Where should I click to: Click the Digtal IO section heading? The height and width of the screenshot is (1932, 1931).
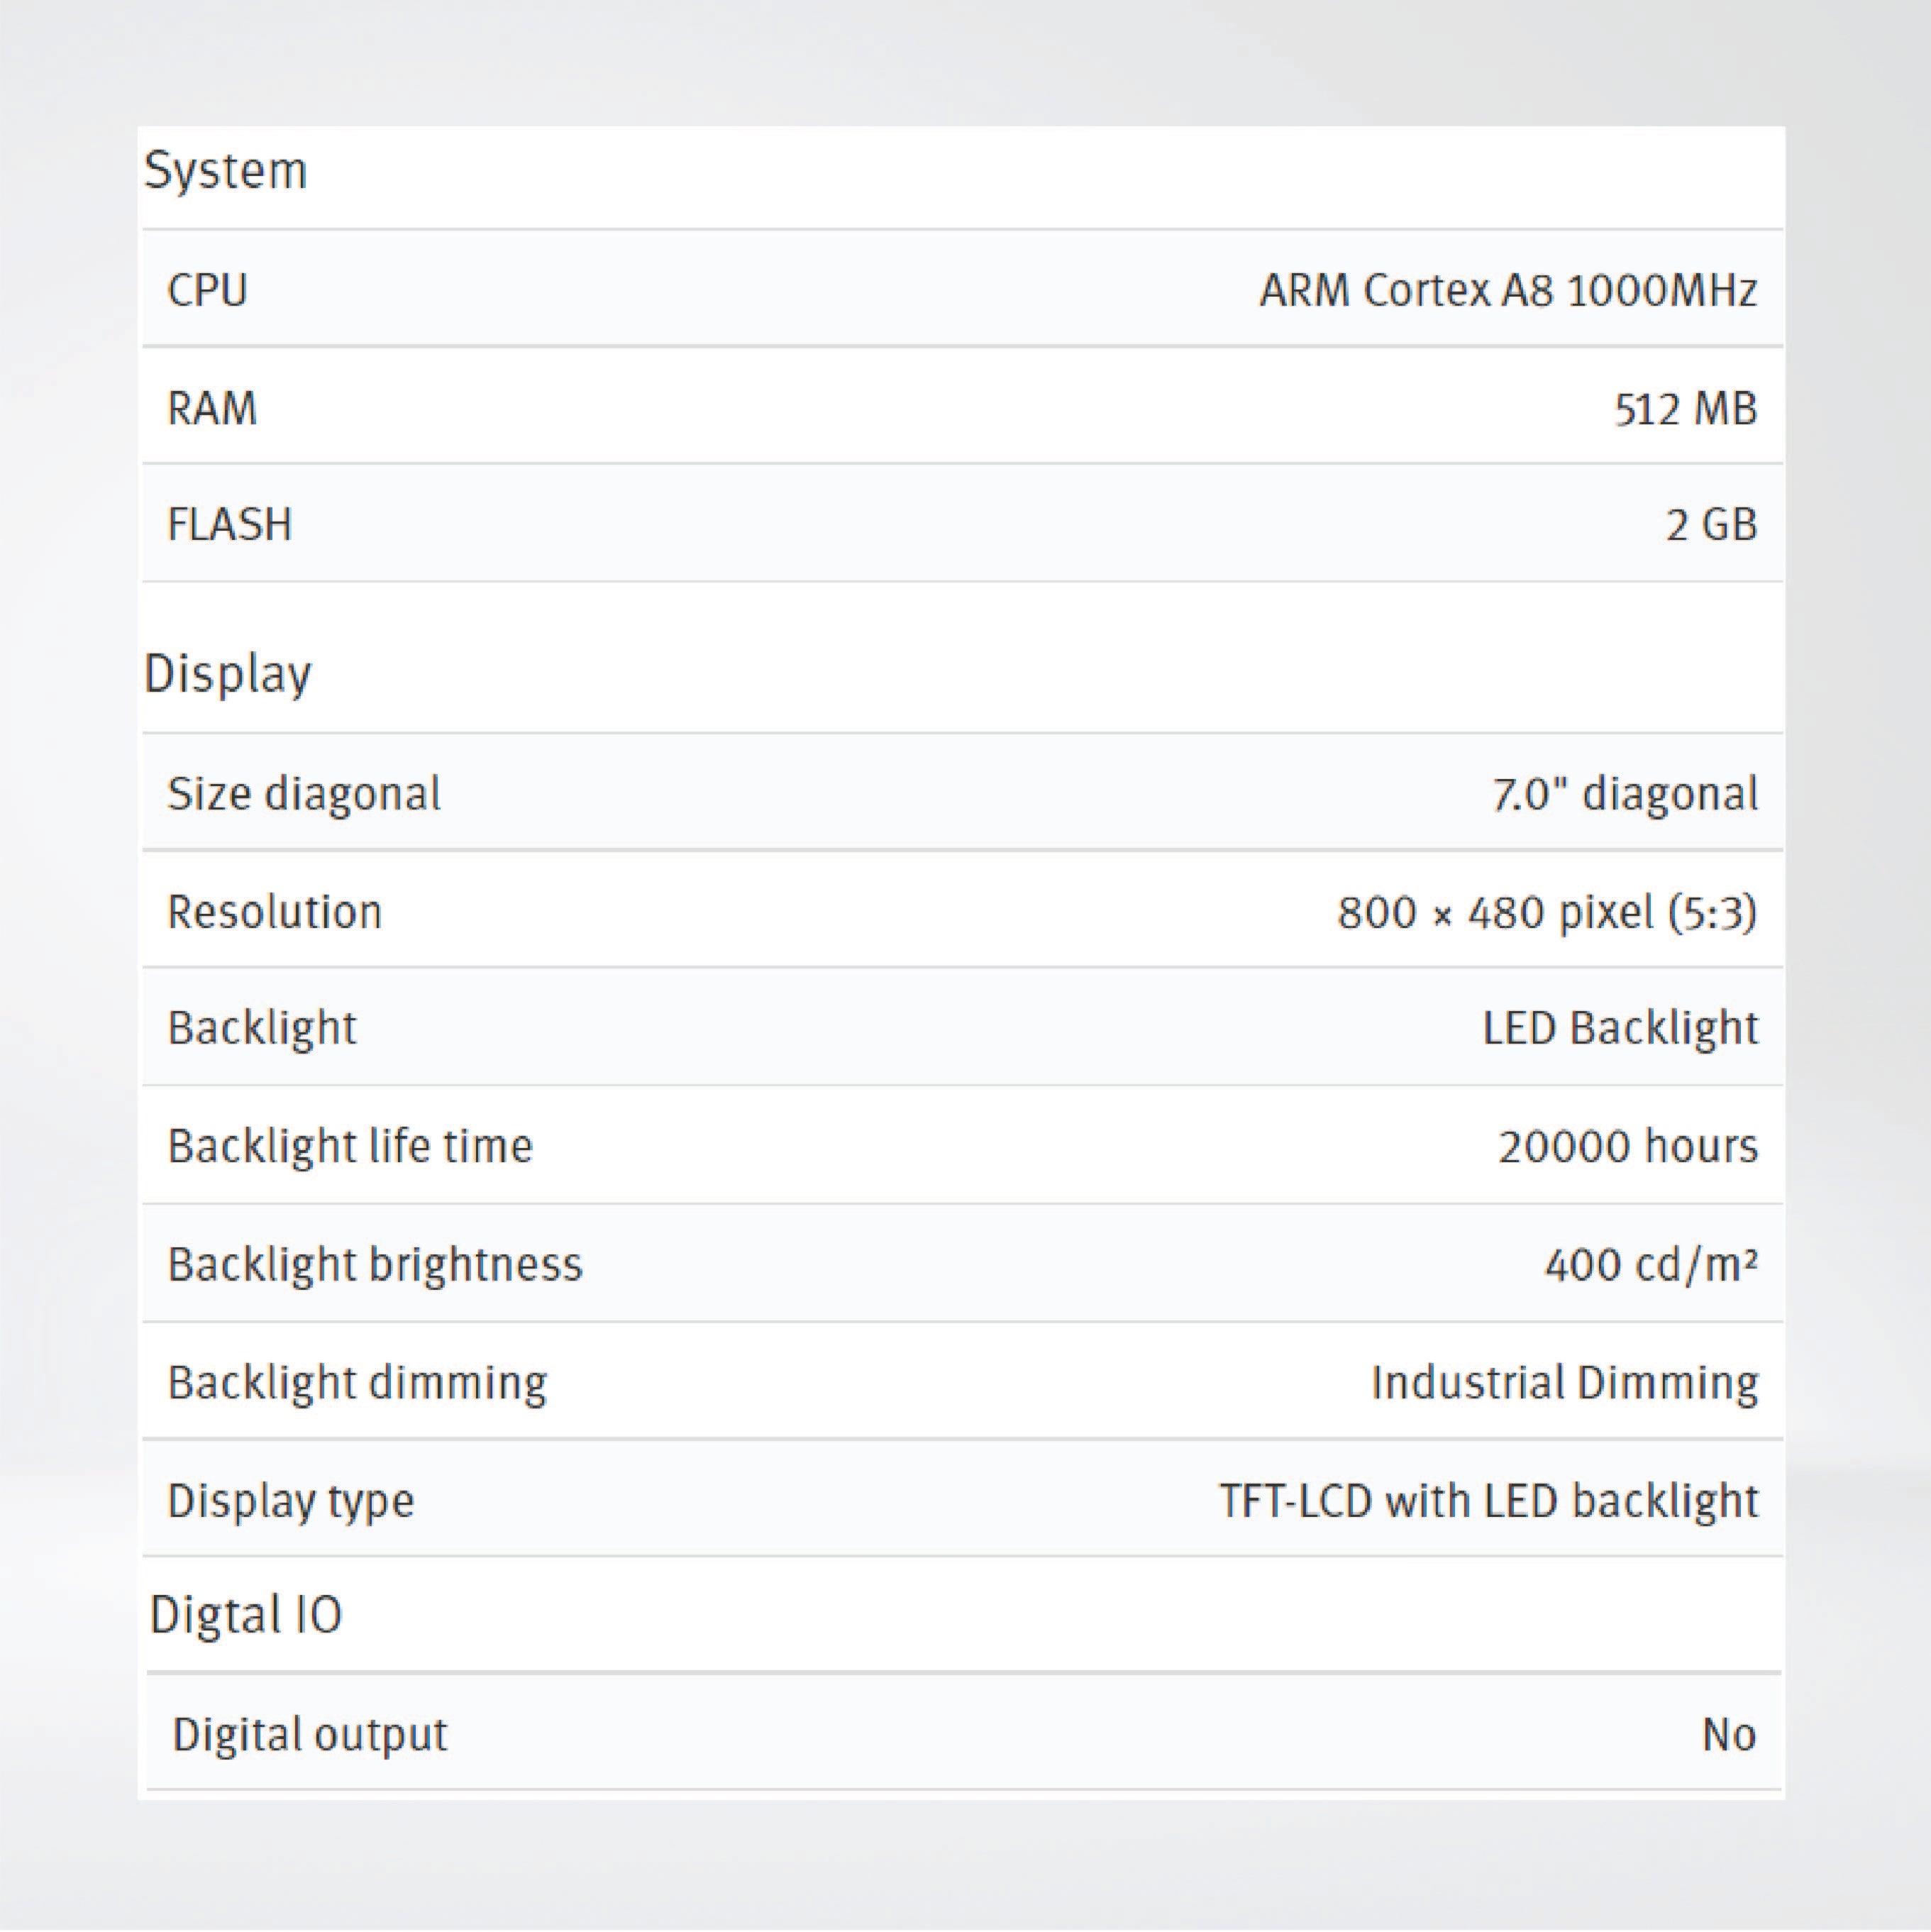(x=245, y=1615)
